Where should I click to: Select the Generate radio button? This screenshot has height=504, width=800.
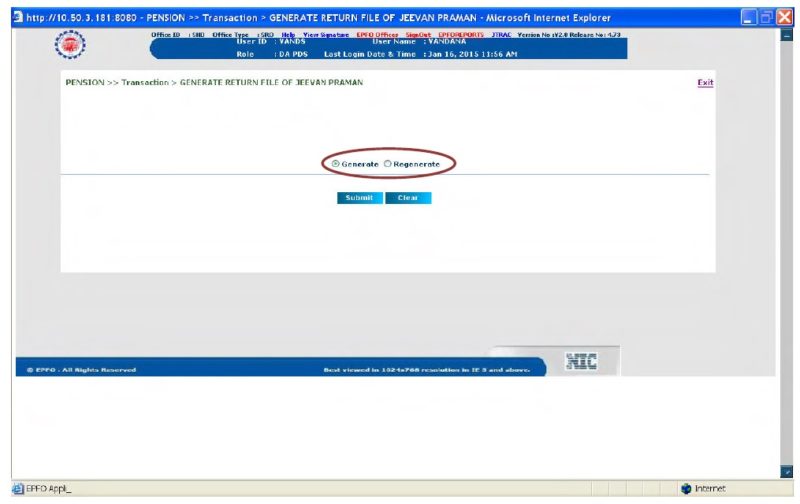(x=336, y=163)
